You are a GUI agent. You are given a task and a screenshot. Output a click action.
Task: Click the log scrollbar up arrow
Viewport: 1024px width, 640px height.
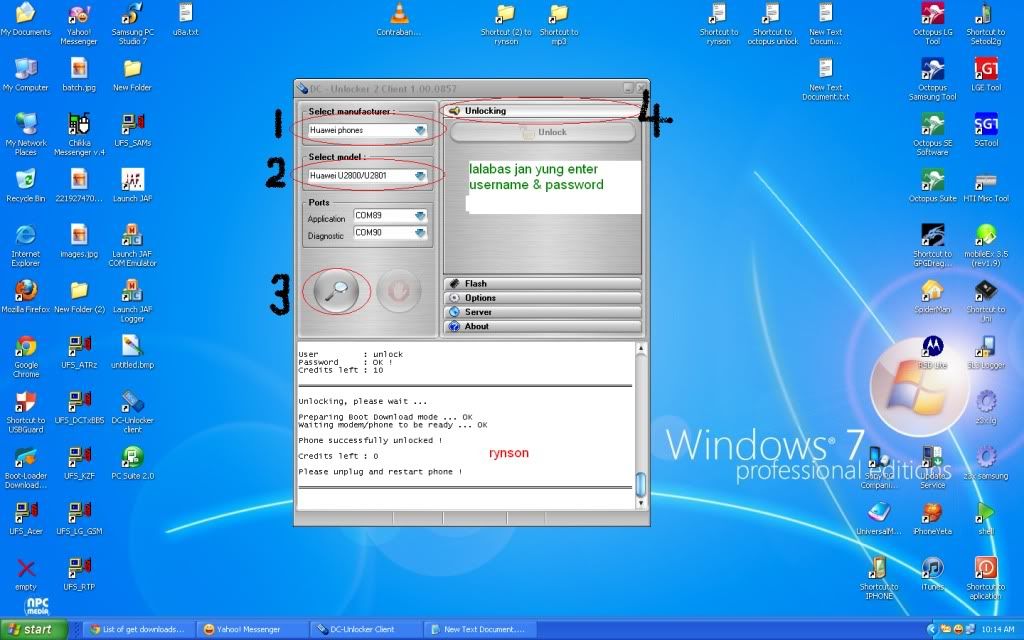(x=641, y=349)
